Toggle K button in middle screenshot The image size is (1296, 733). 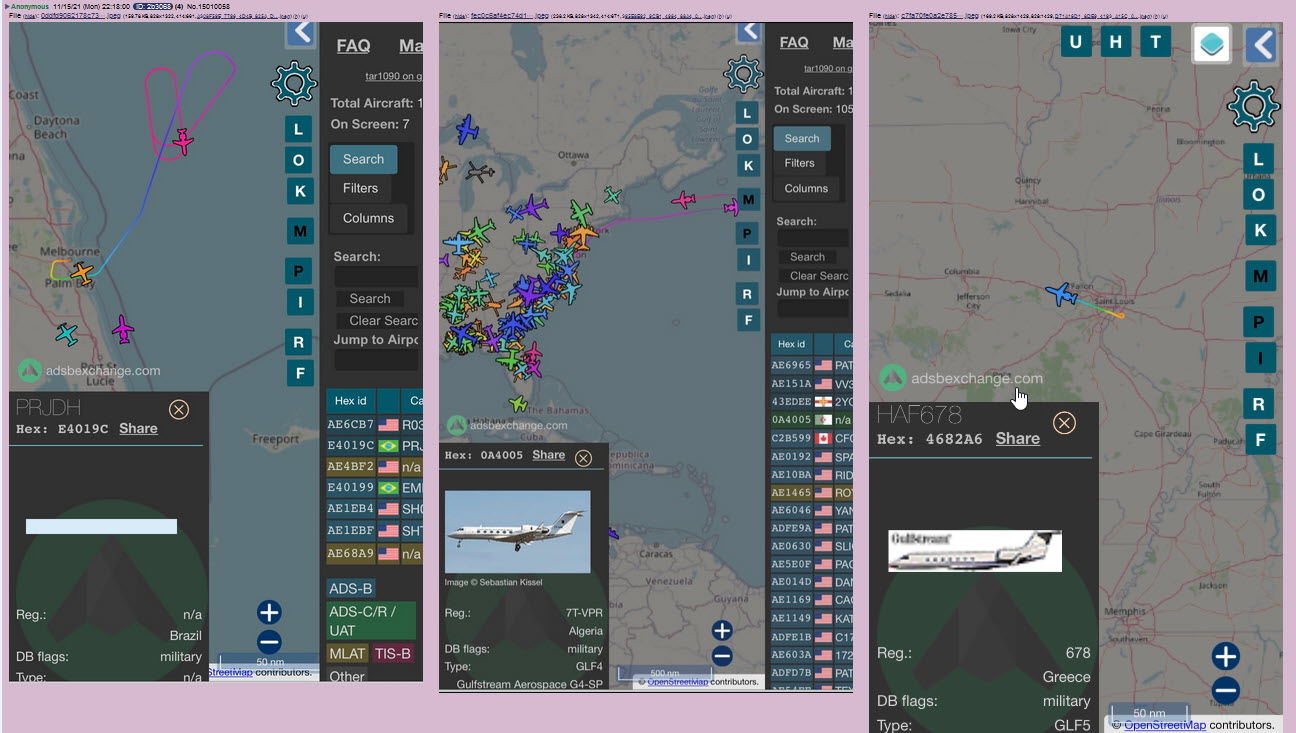pos(747,165)
